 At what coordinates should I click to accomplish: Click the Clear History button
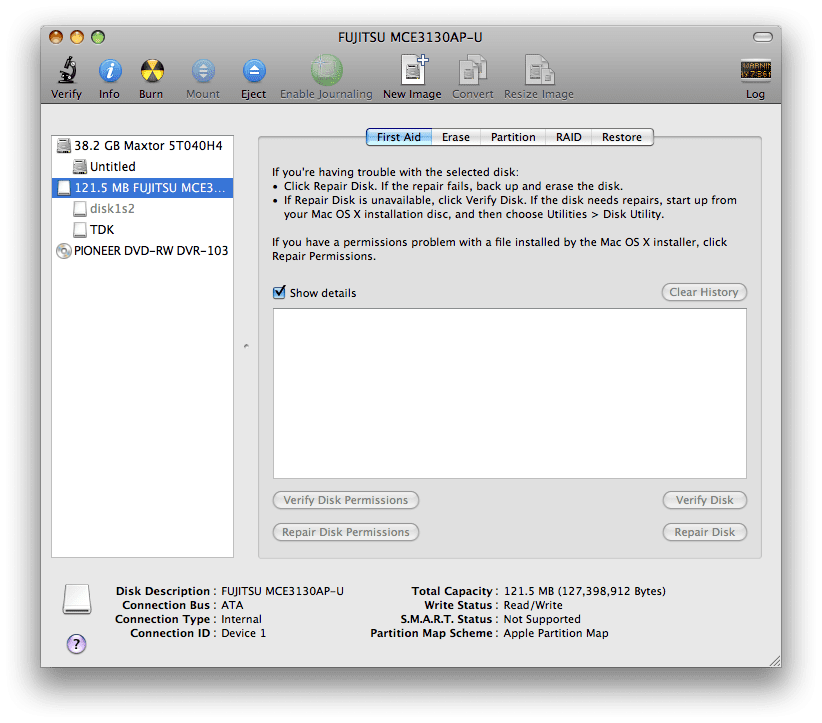tap(704, 292)
